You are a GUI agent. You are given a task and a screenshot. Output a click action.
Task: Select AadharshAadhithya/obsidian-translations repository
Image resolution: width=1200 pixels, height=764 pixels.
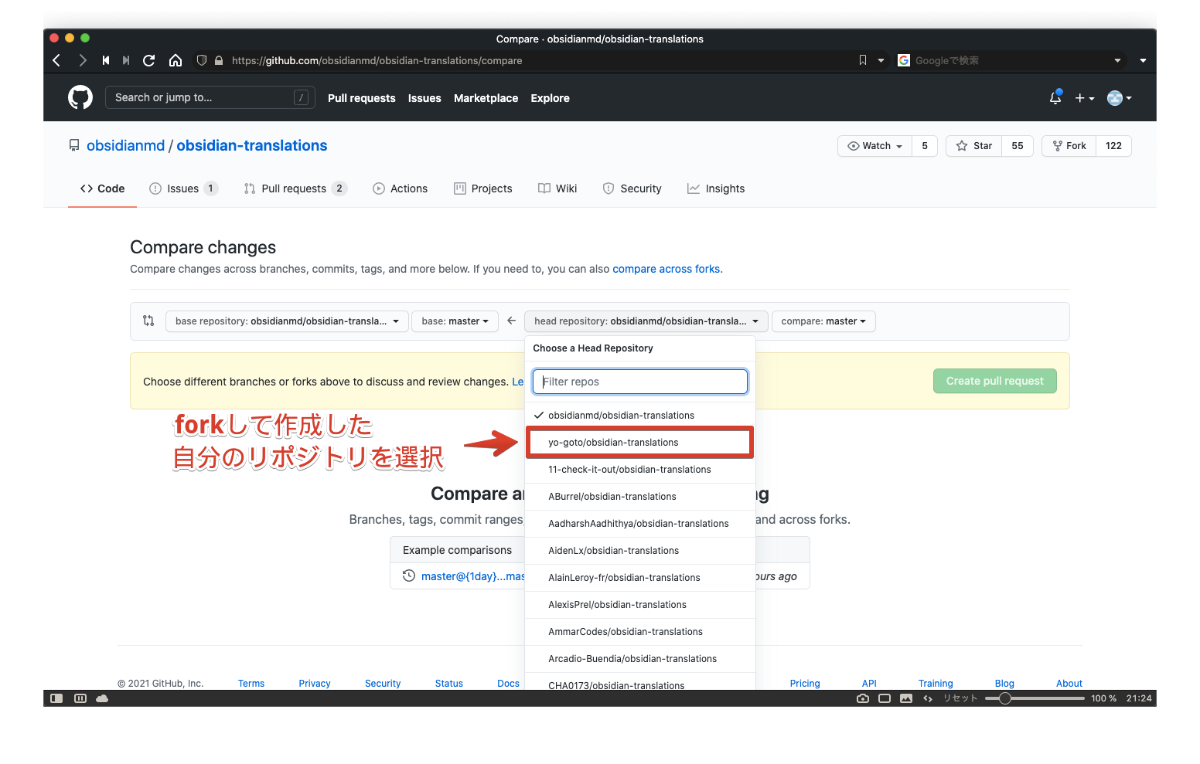pos(640,523)
